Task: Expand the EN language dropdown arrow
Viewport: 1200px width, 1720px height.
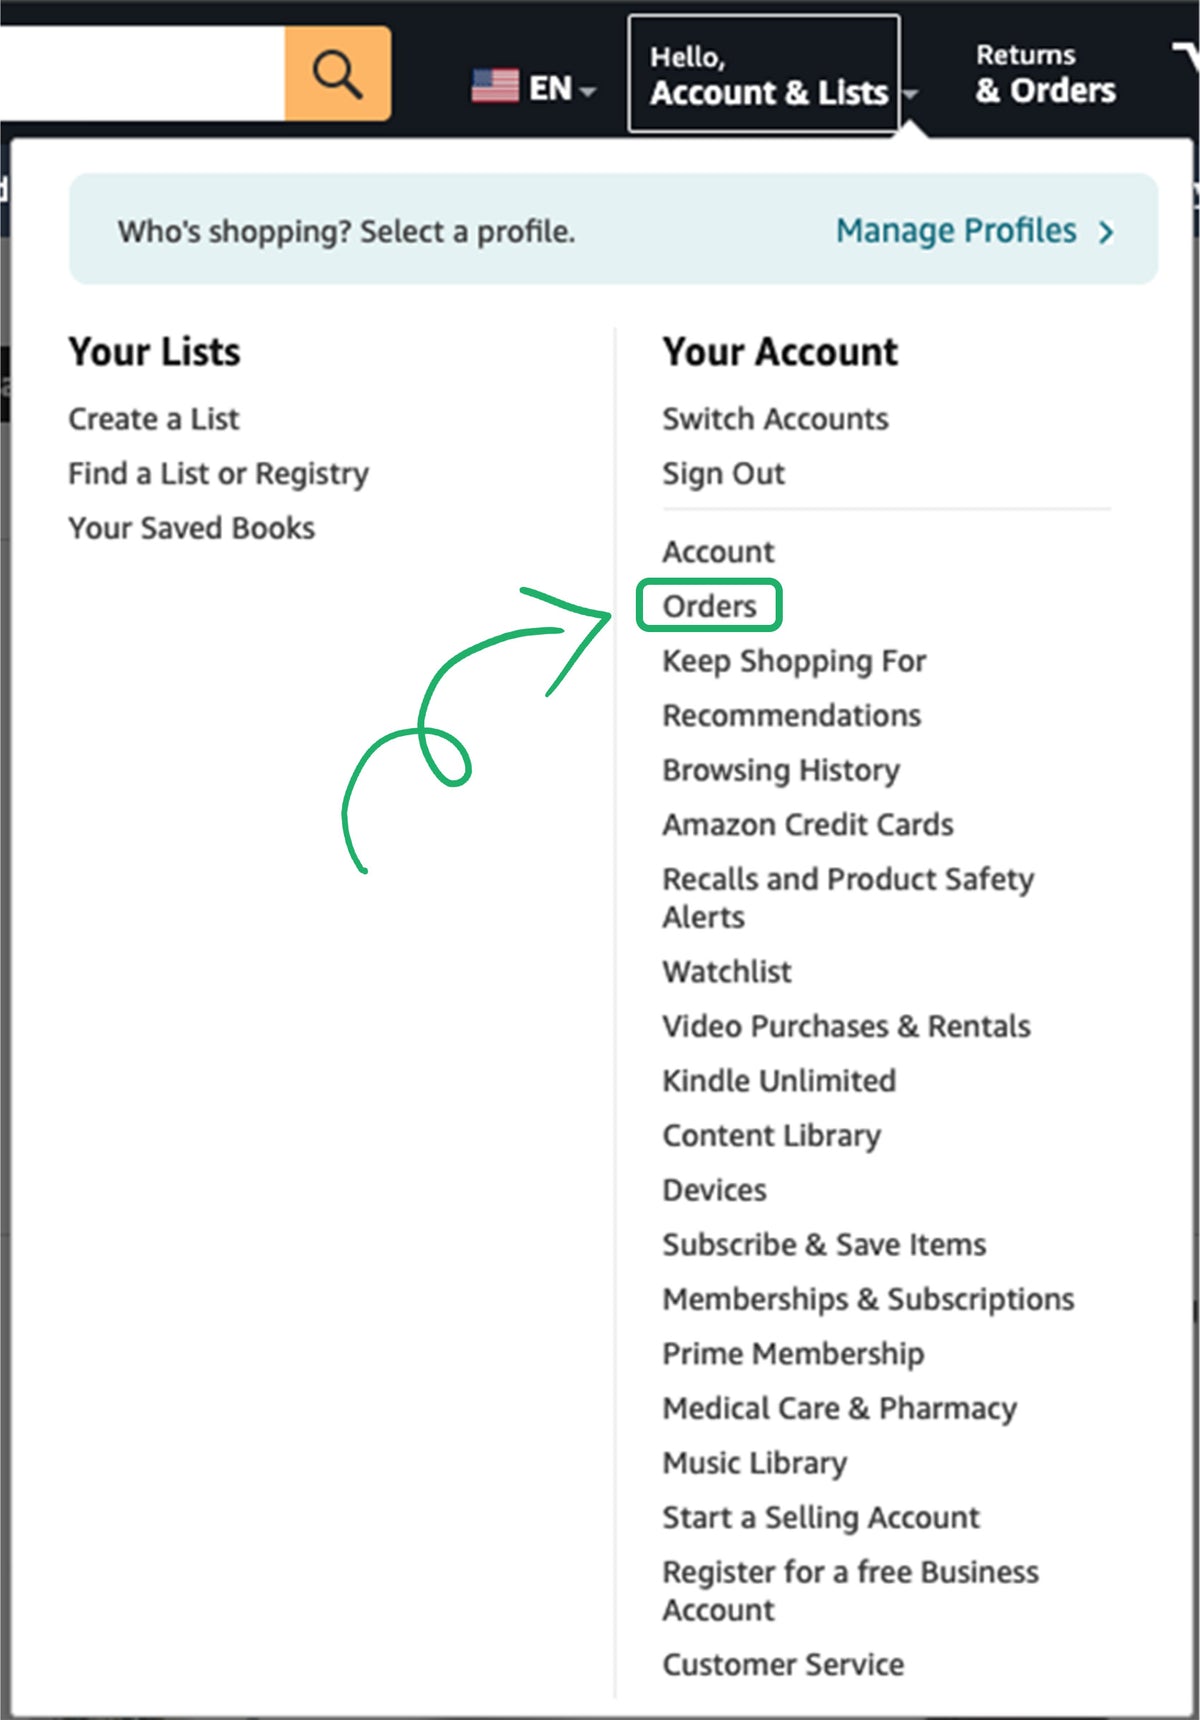Action: (588, 91)
